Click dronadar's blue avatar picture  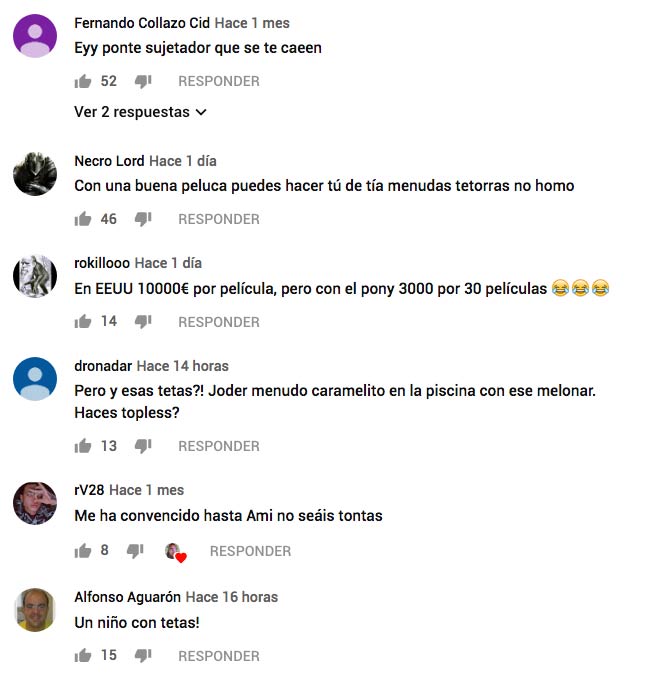(35, 379)
